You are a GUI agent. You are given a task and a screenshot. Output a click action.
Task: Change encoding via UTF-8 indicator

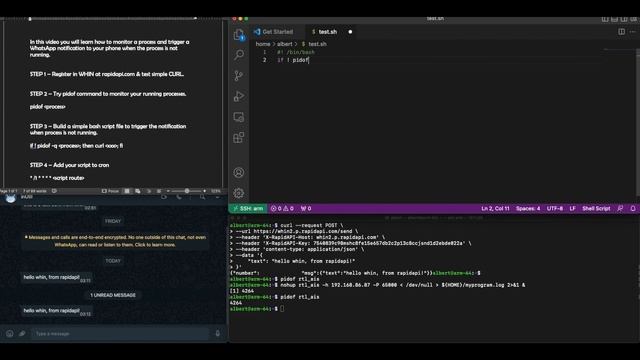click(x=555, y=209)
